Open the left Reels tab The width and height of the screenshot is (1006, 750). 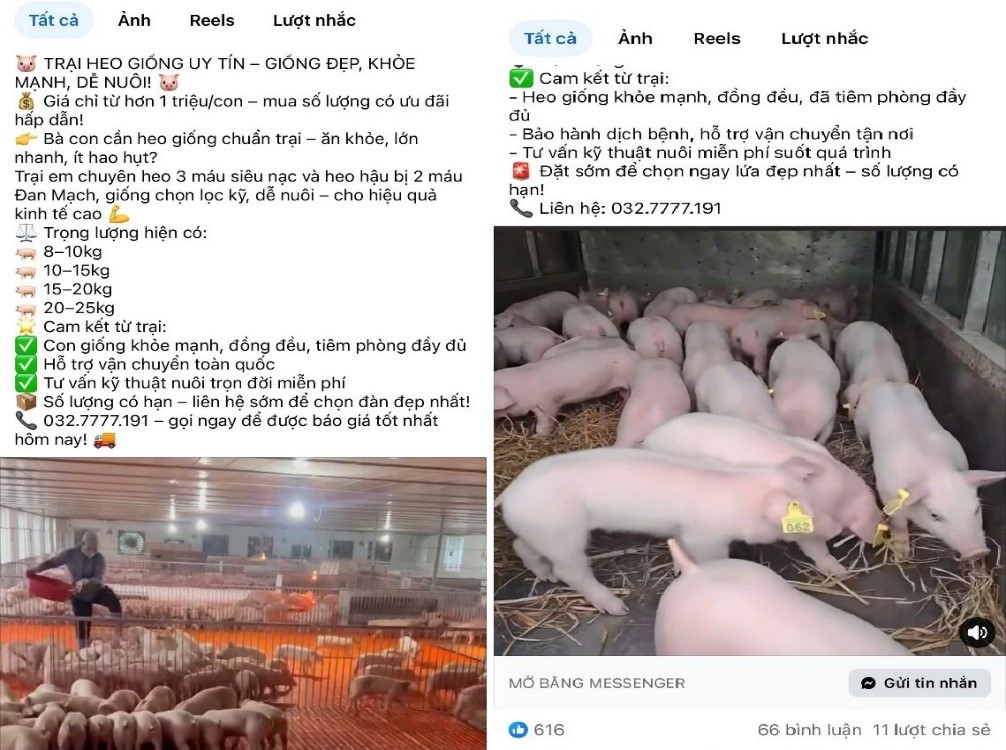(x=212, y=21)
